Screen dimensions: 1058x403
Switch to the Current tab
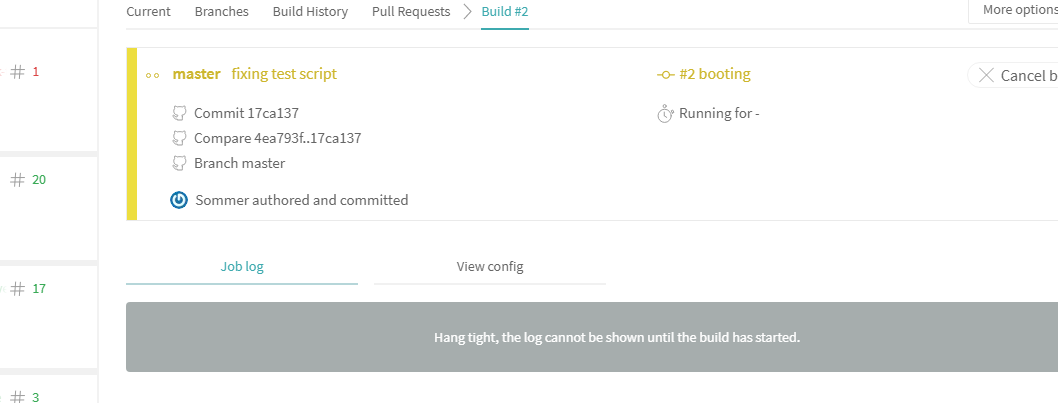click(x=148, y=12)
